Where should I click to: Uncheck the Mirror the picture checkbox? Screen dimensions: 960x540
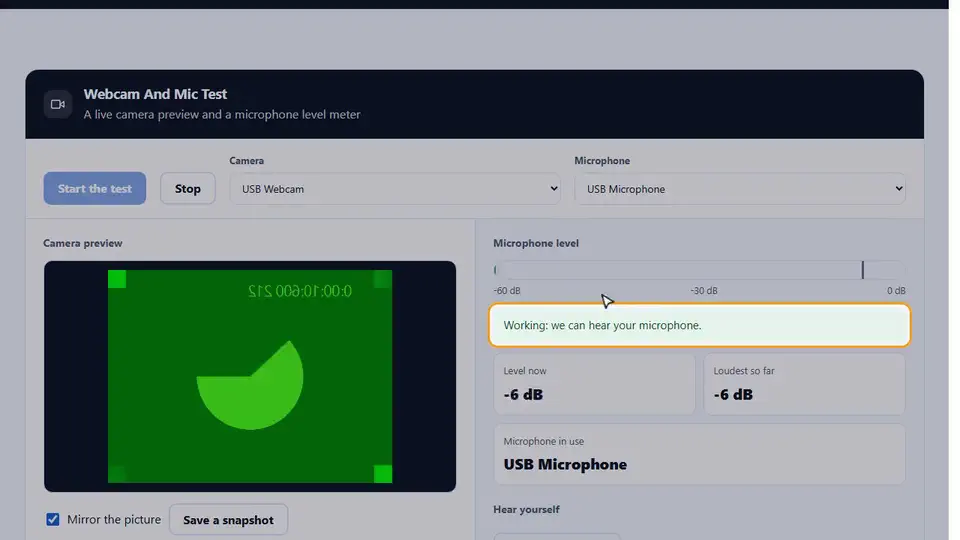point(53,519)
